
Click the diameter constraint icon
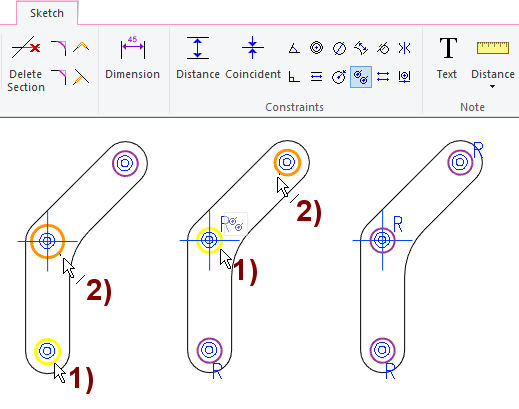tap(339, 48)
